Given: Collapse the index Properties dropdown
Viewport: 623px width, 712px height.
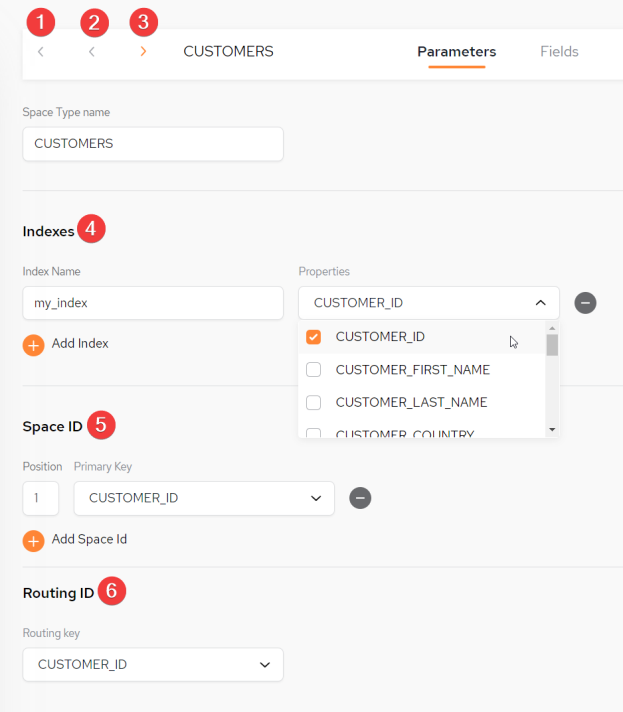Looking at the screenshot, I should pyautogui.click(x=540, y=303).
